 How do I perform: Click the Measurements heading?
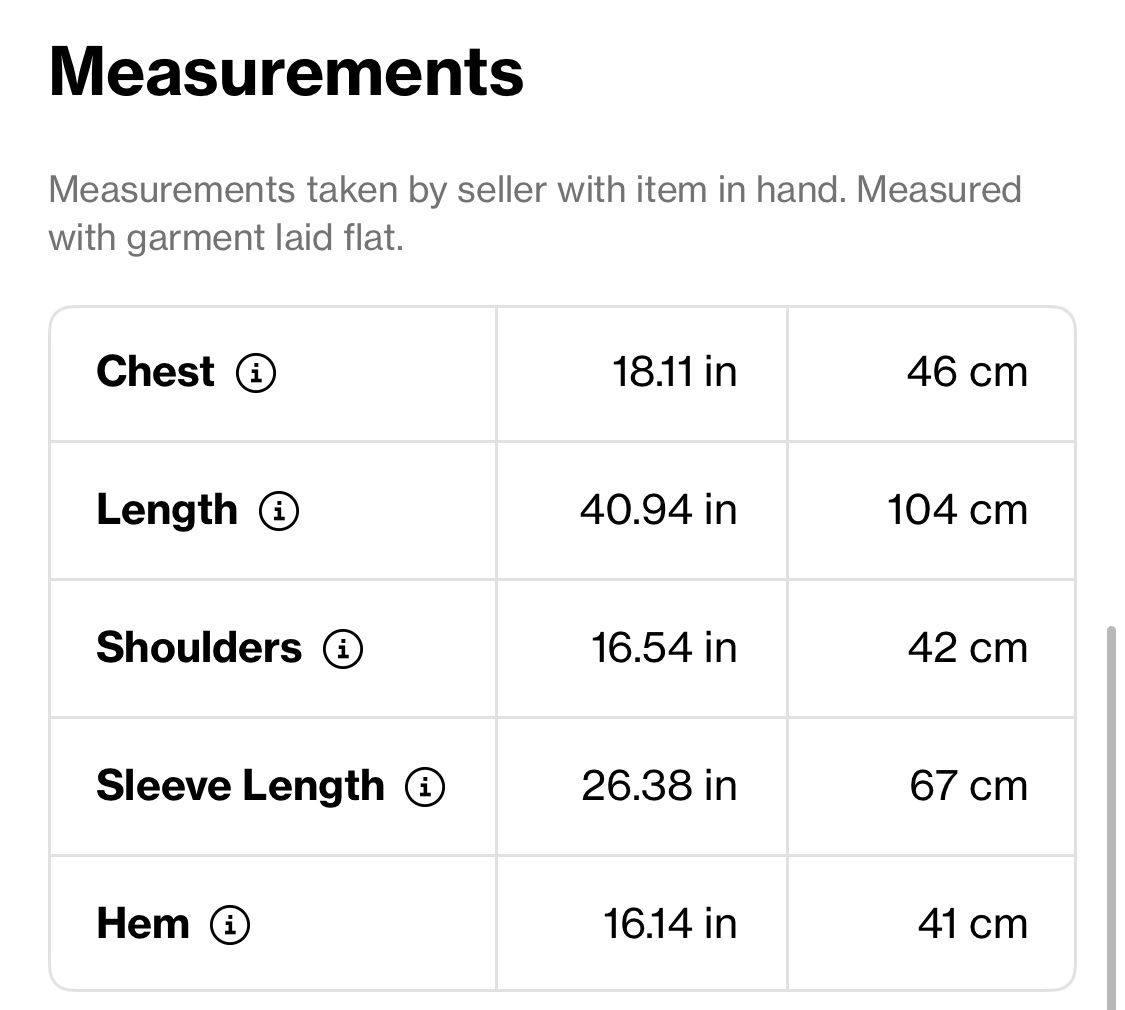(x=286, y=72)
